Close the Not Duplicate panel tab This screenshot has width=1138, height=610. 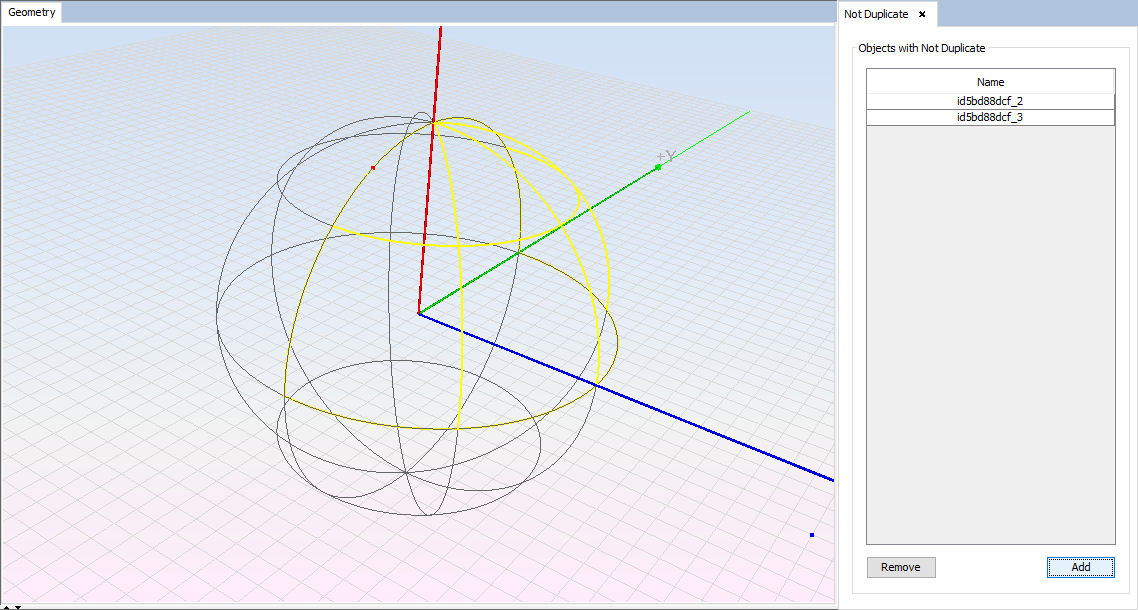[922, 14]
